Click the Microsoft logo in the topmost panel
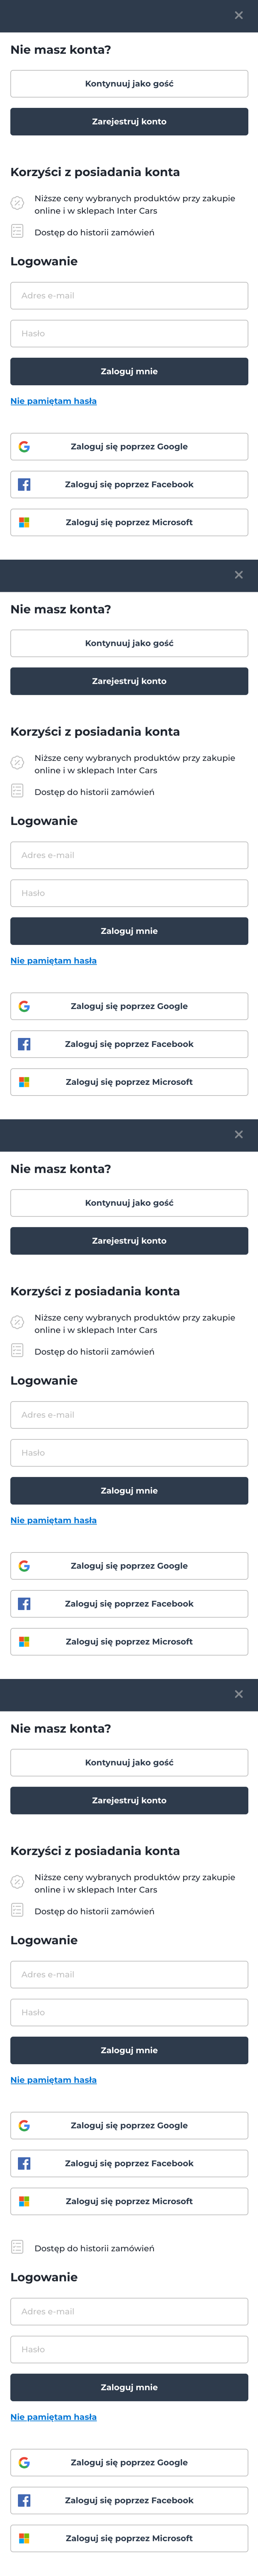The height and width of the screenshot is (2576, 258). click(24, 522)
